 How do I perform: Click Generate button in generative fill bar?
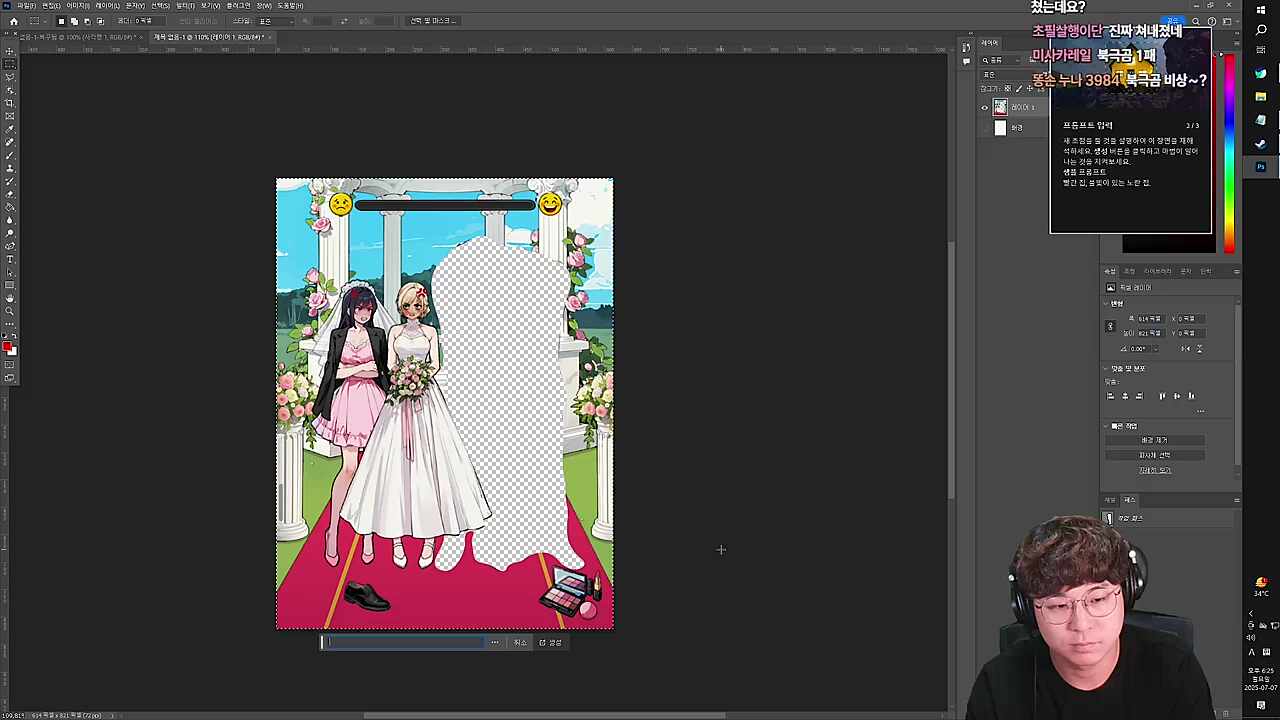pos(550,642)
